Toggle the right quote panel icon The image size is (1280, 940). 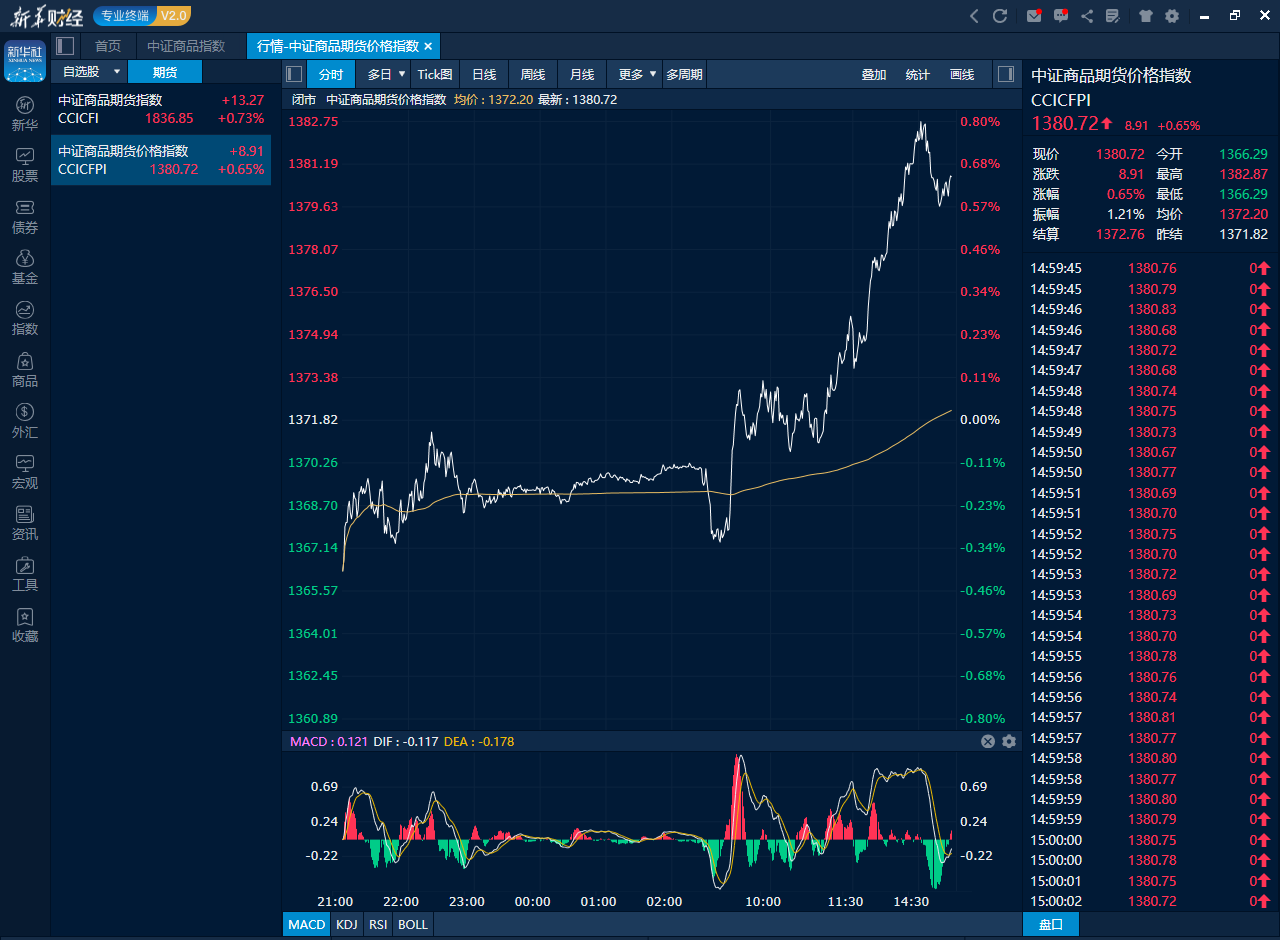[x=1006, y=74]
